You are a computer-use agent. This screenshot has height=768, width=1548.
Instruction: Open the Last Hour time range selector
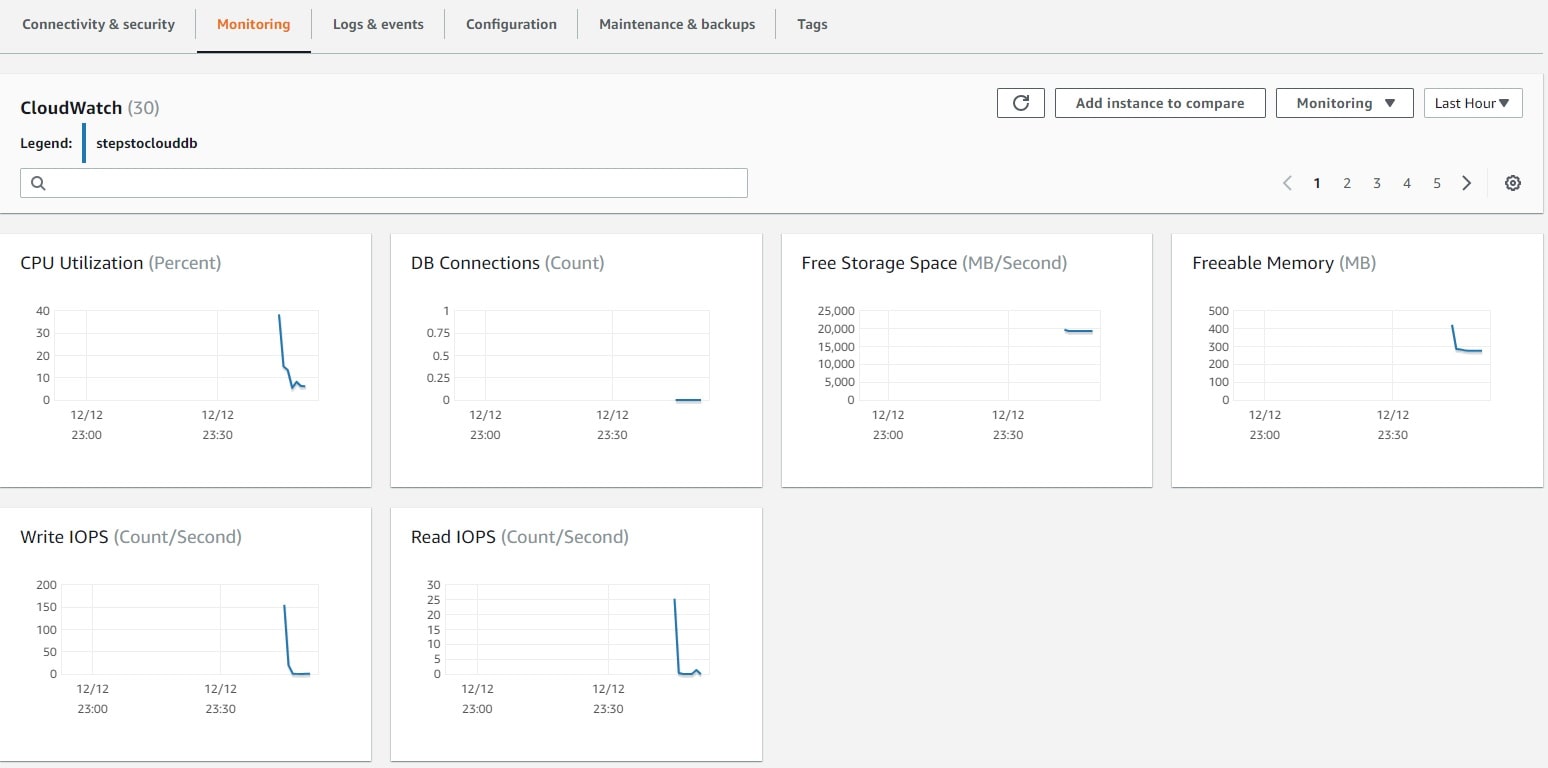(1472, 102)
